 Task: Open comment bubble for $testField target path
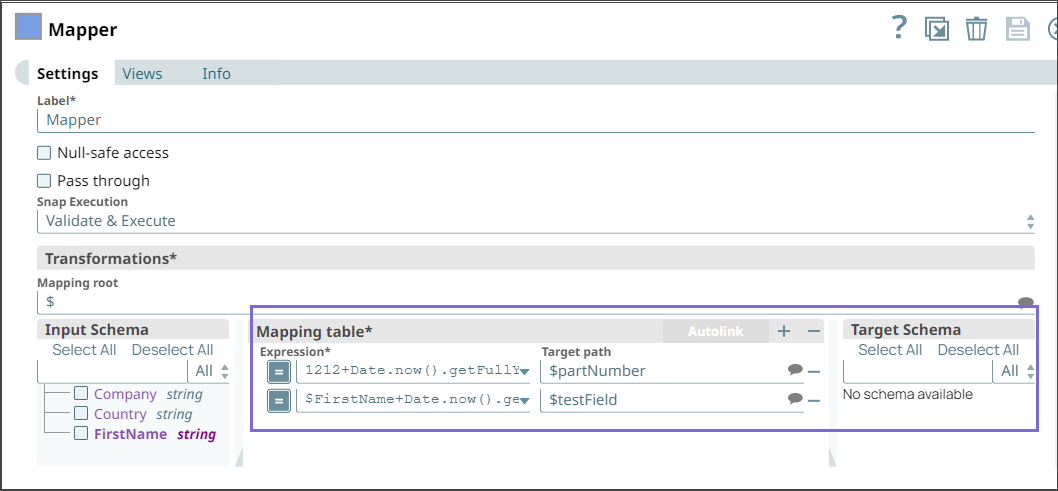[x=795, y=399]
